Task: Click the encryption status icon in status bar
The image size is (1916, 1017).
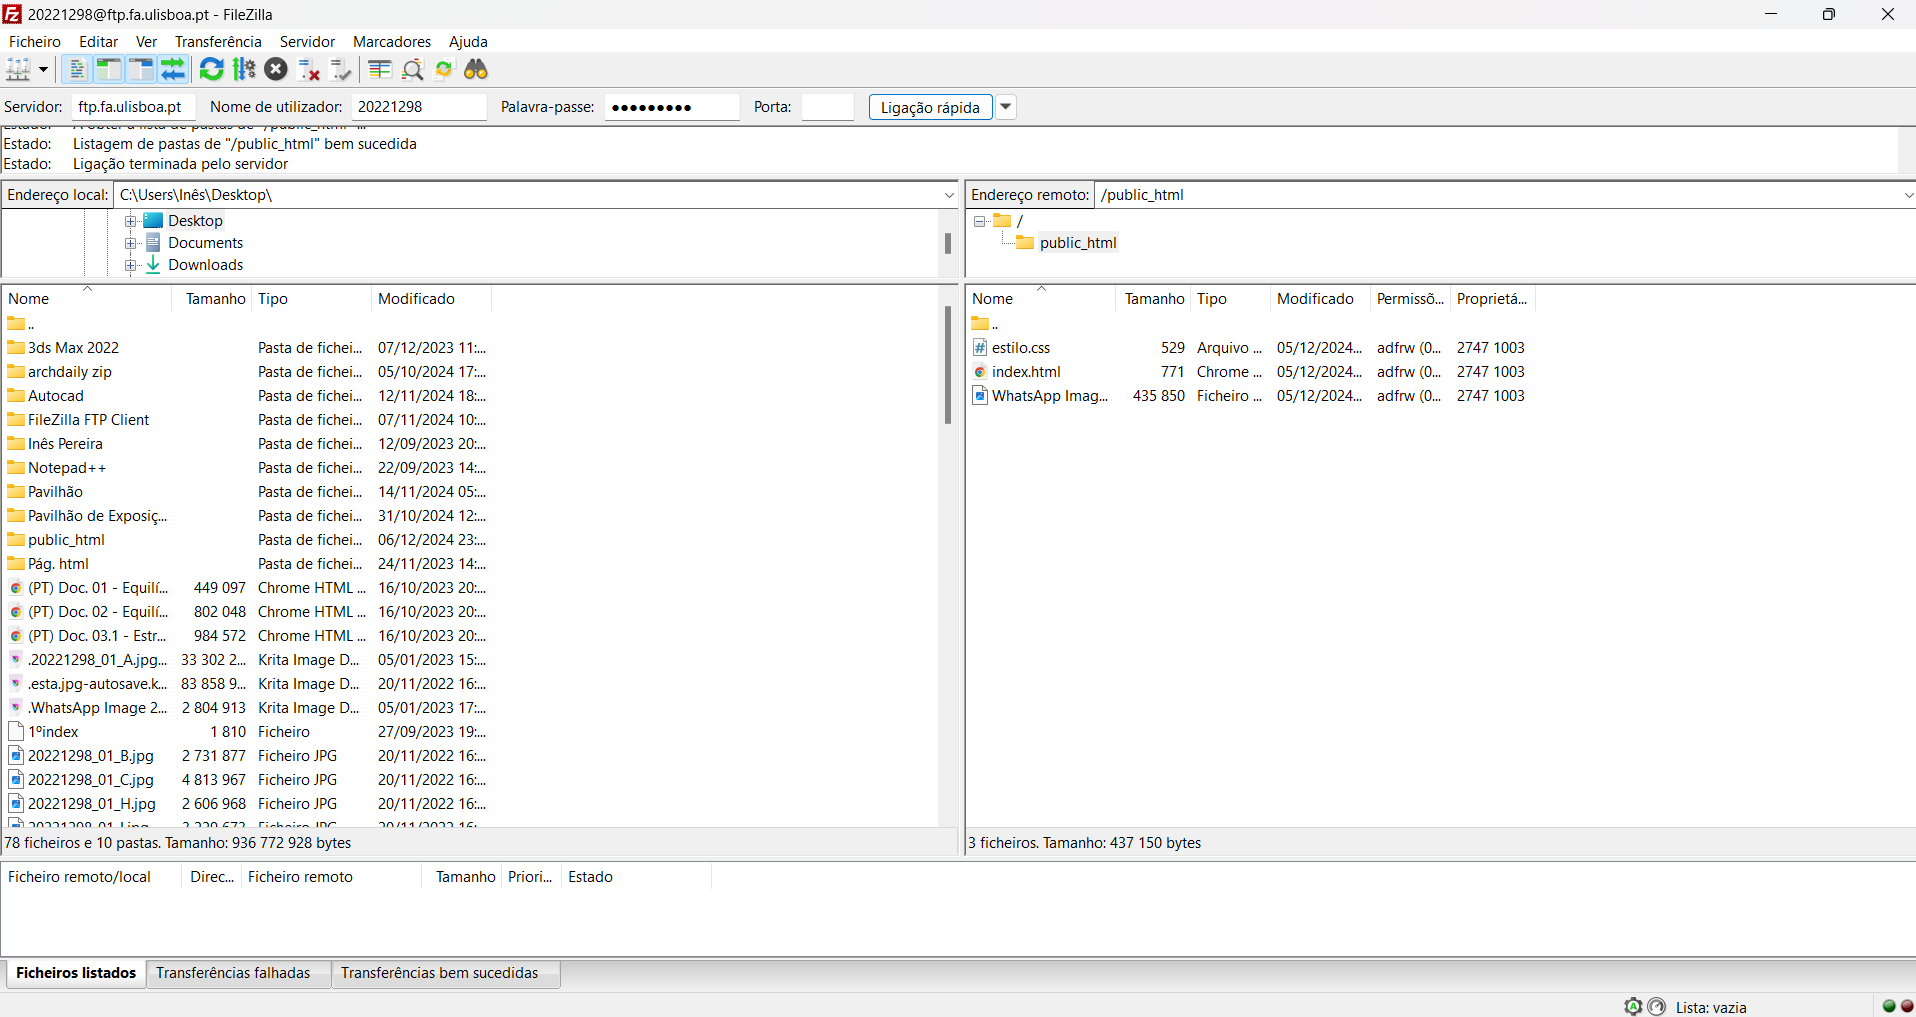Action: [x=1633, y=1007]
